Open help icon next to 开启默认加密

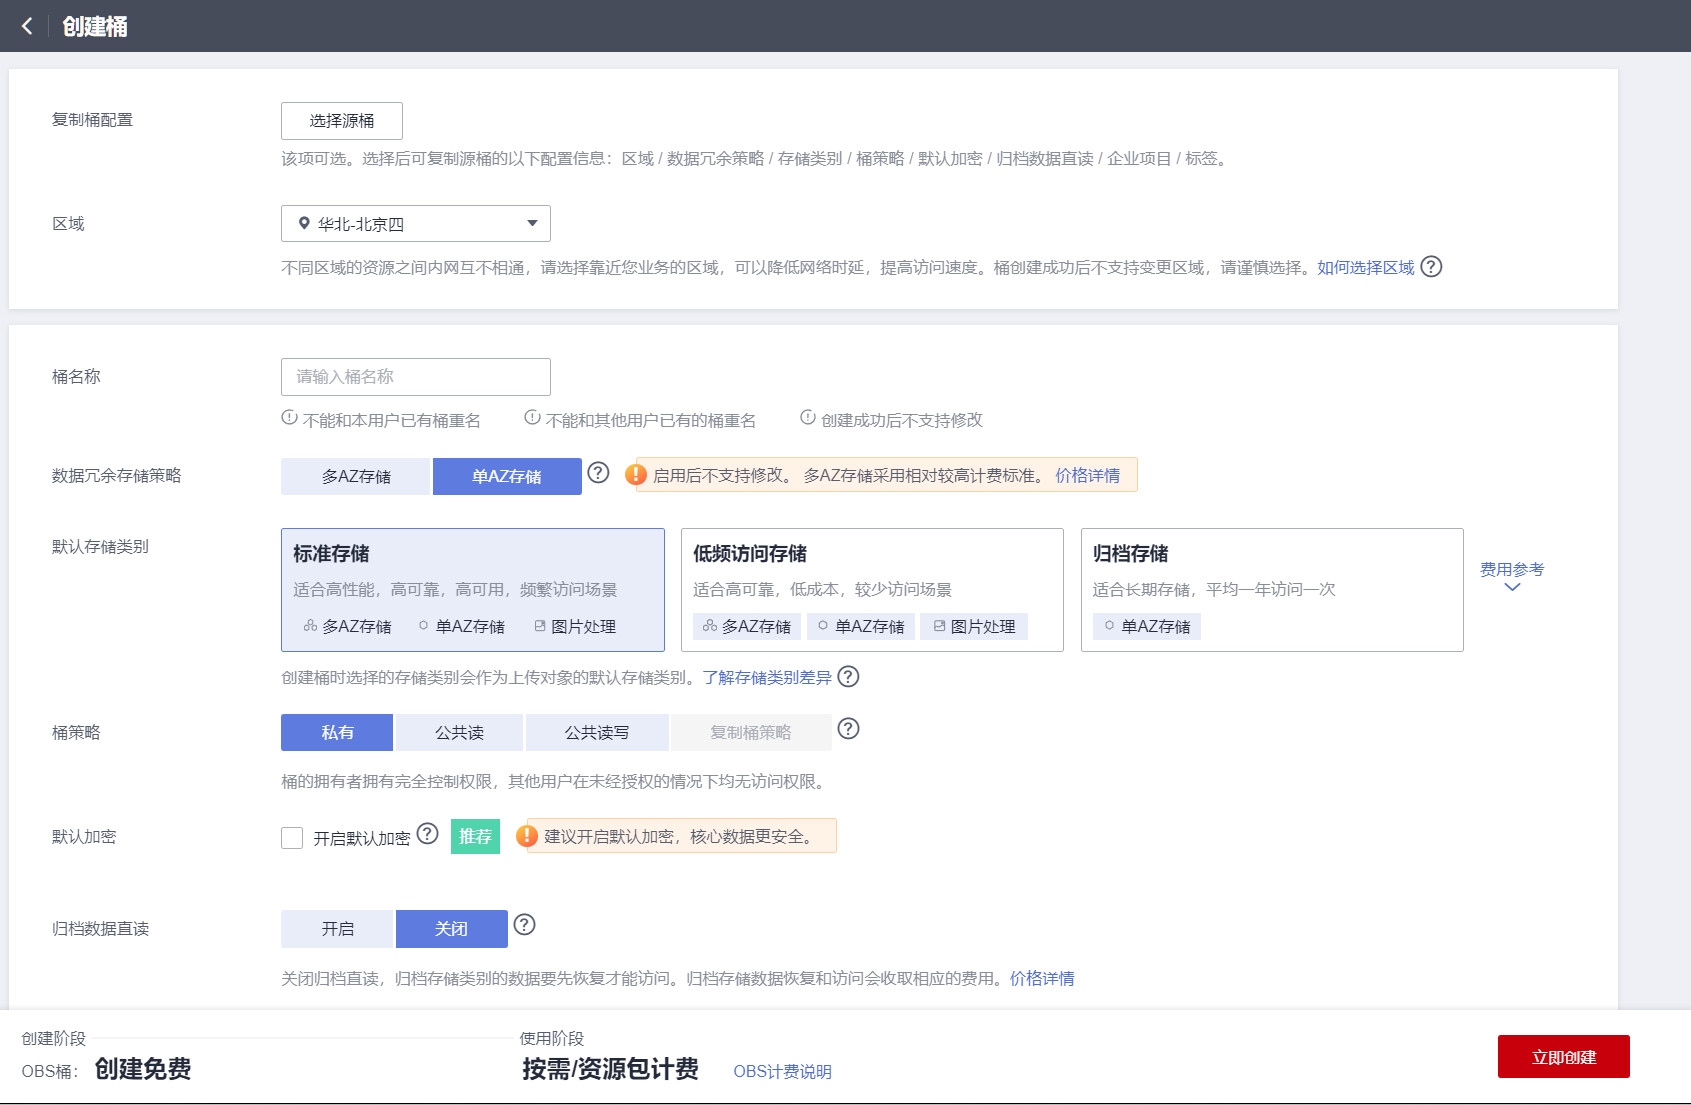point(427,834)
